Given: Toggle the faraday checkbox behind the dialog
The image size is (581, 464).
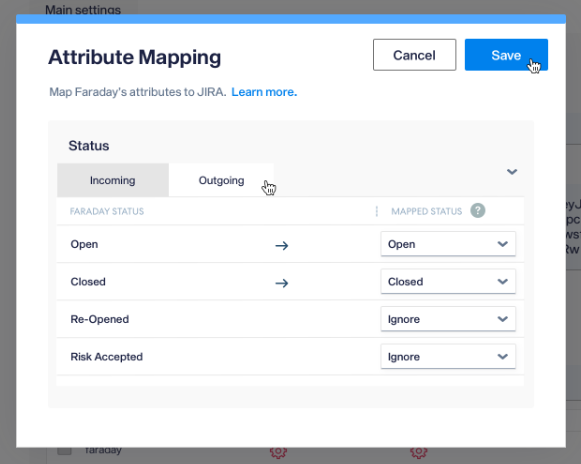Looking at the screenshot, I should 64,451.
